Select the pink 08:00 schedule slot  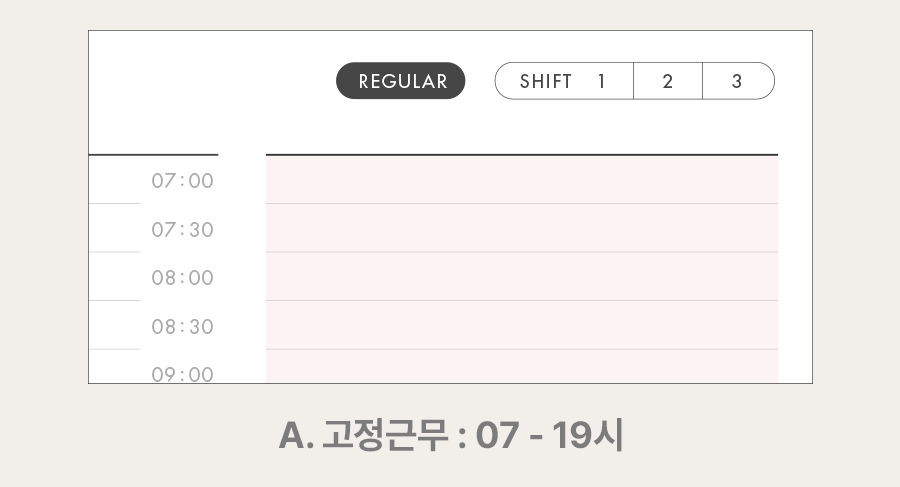click(521, 277)
